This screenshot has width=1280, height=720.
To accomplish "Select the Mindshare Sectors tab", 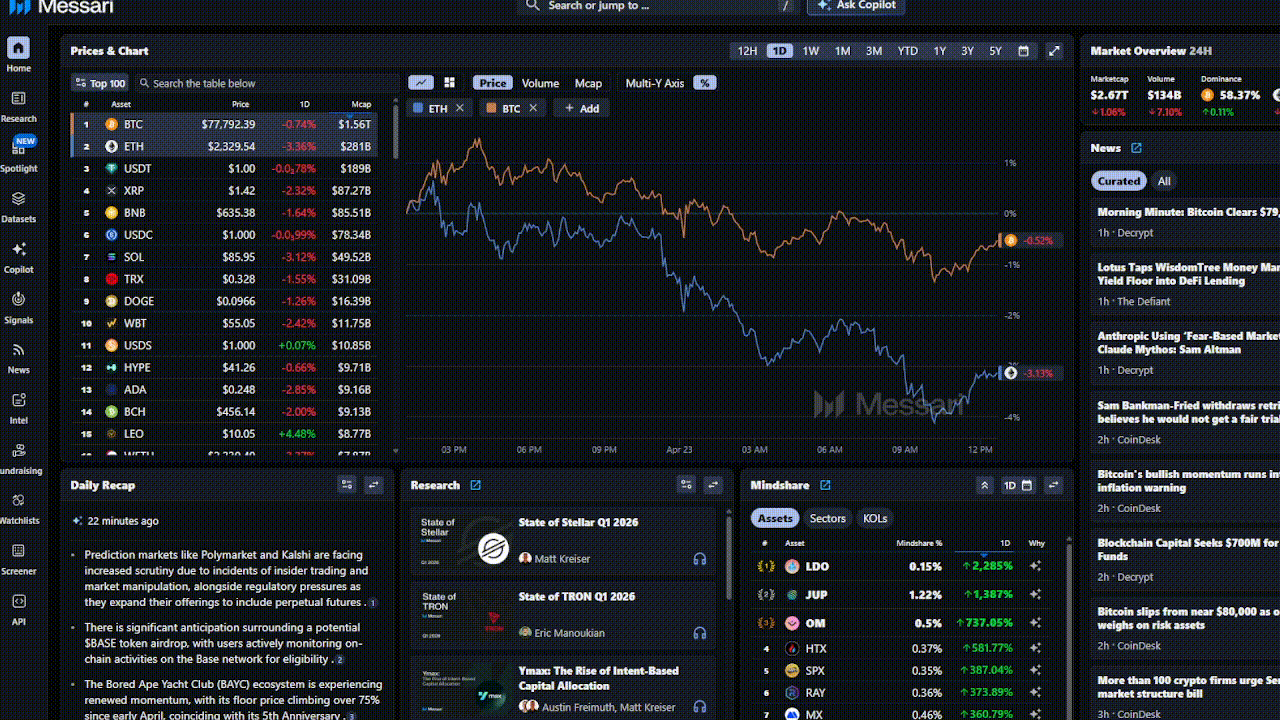I will [x=827, y=518].
